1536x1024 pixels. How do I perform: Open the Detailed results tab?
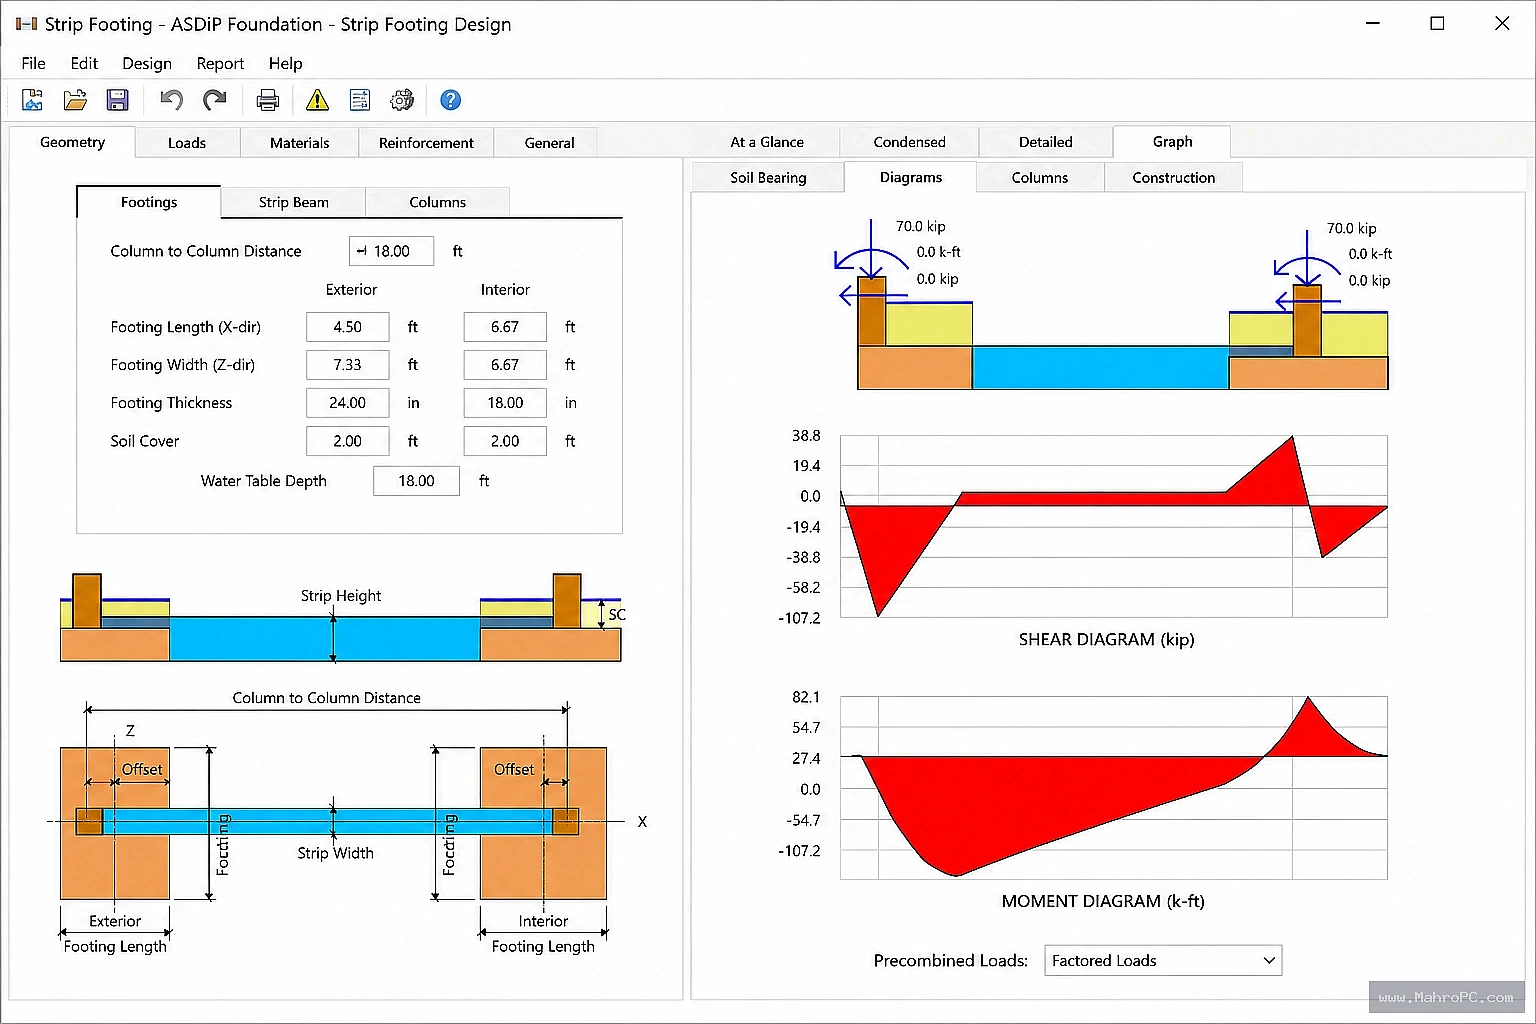pyautogui.click(x=1046, y=142)
